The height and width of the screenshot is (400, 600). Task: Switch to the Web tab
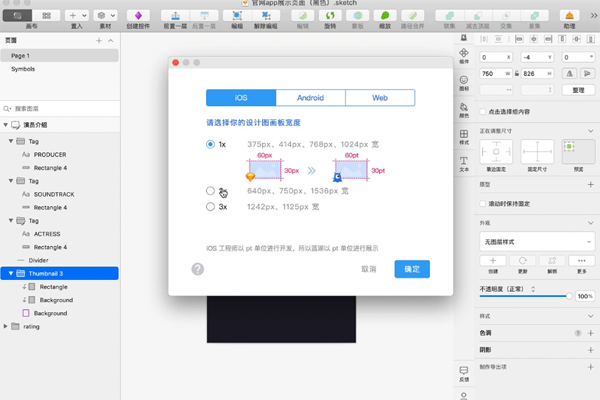coord(380,98)
